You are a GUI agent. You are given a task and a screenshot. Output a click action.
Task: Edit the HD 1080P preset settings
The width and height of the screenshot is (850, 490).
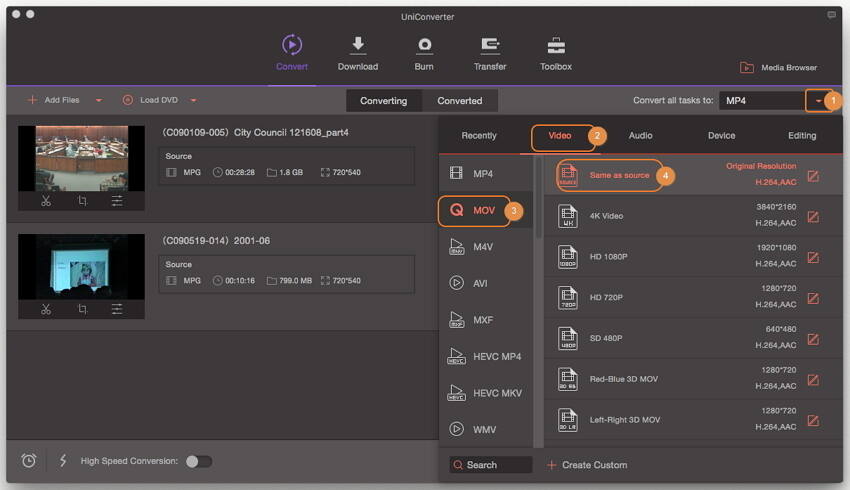[813, 257]
